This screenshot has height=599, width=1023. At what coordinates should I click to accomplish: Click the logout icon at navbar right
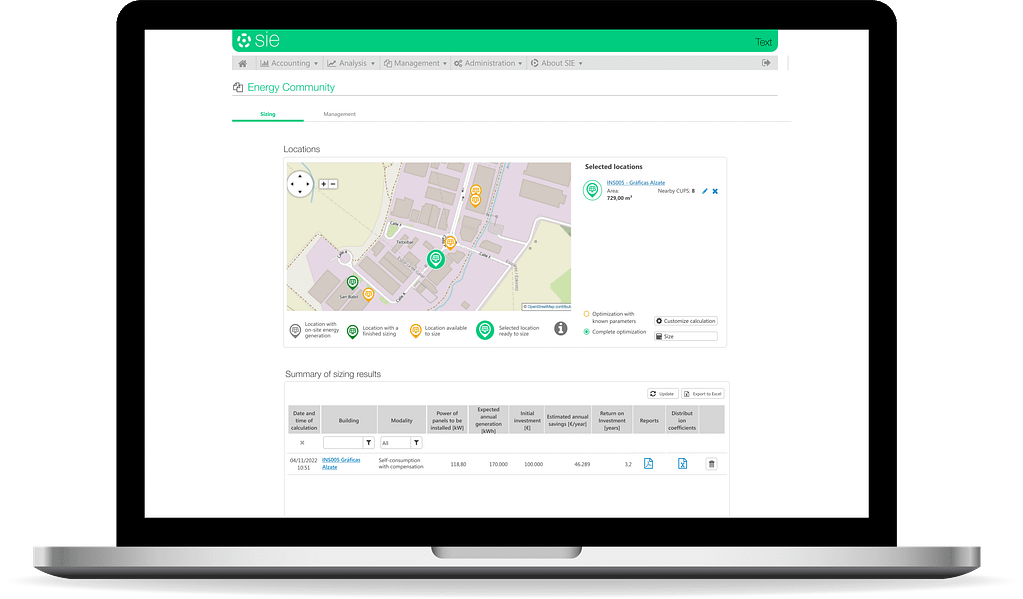[x=766, y=63]
